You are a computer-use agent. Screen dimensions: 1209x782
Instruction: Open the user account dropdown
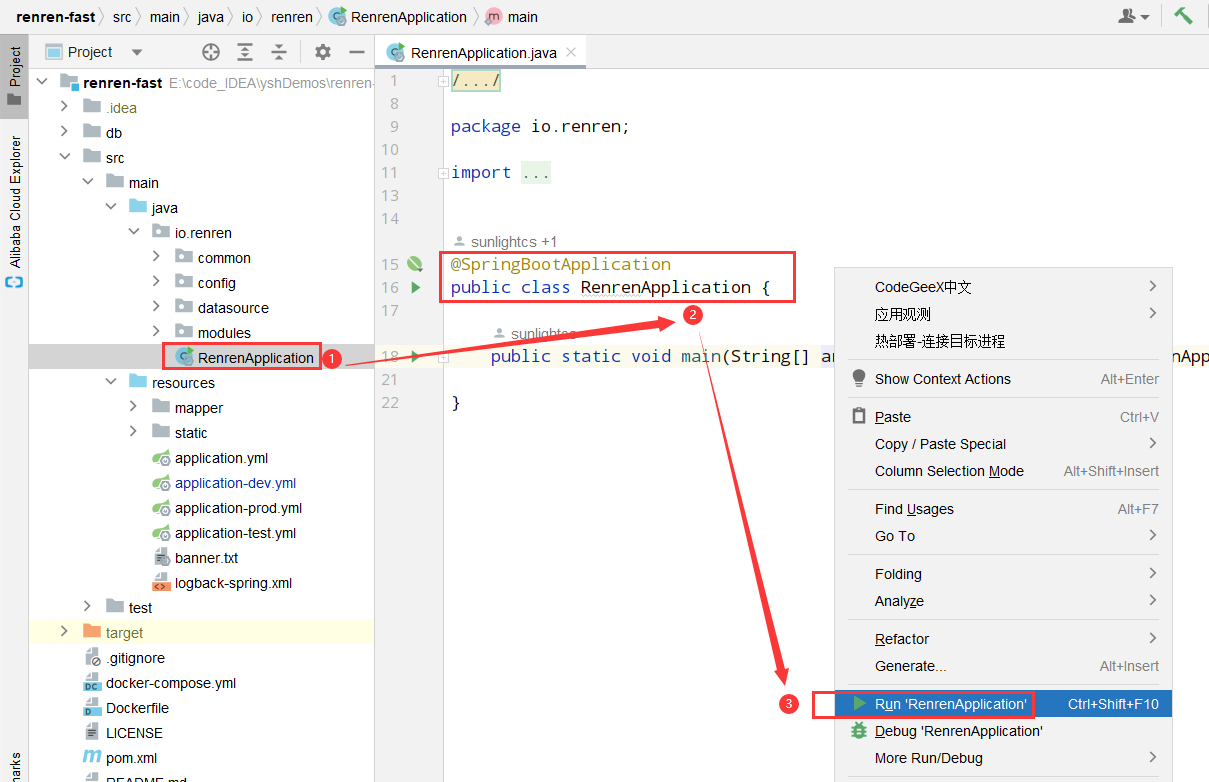point(1133,16)
